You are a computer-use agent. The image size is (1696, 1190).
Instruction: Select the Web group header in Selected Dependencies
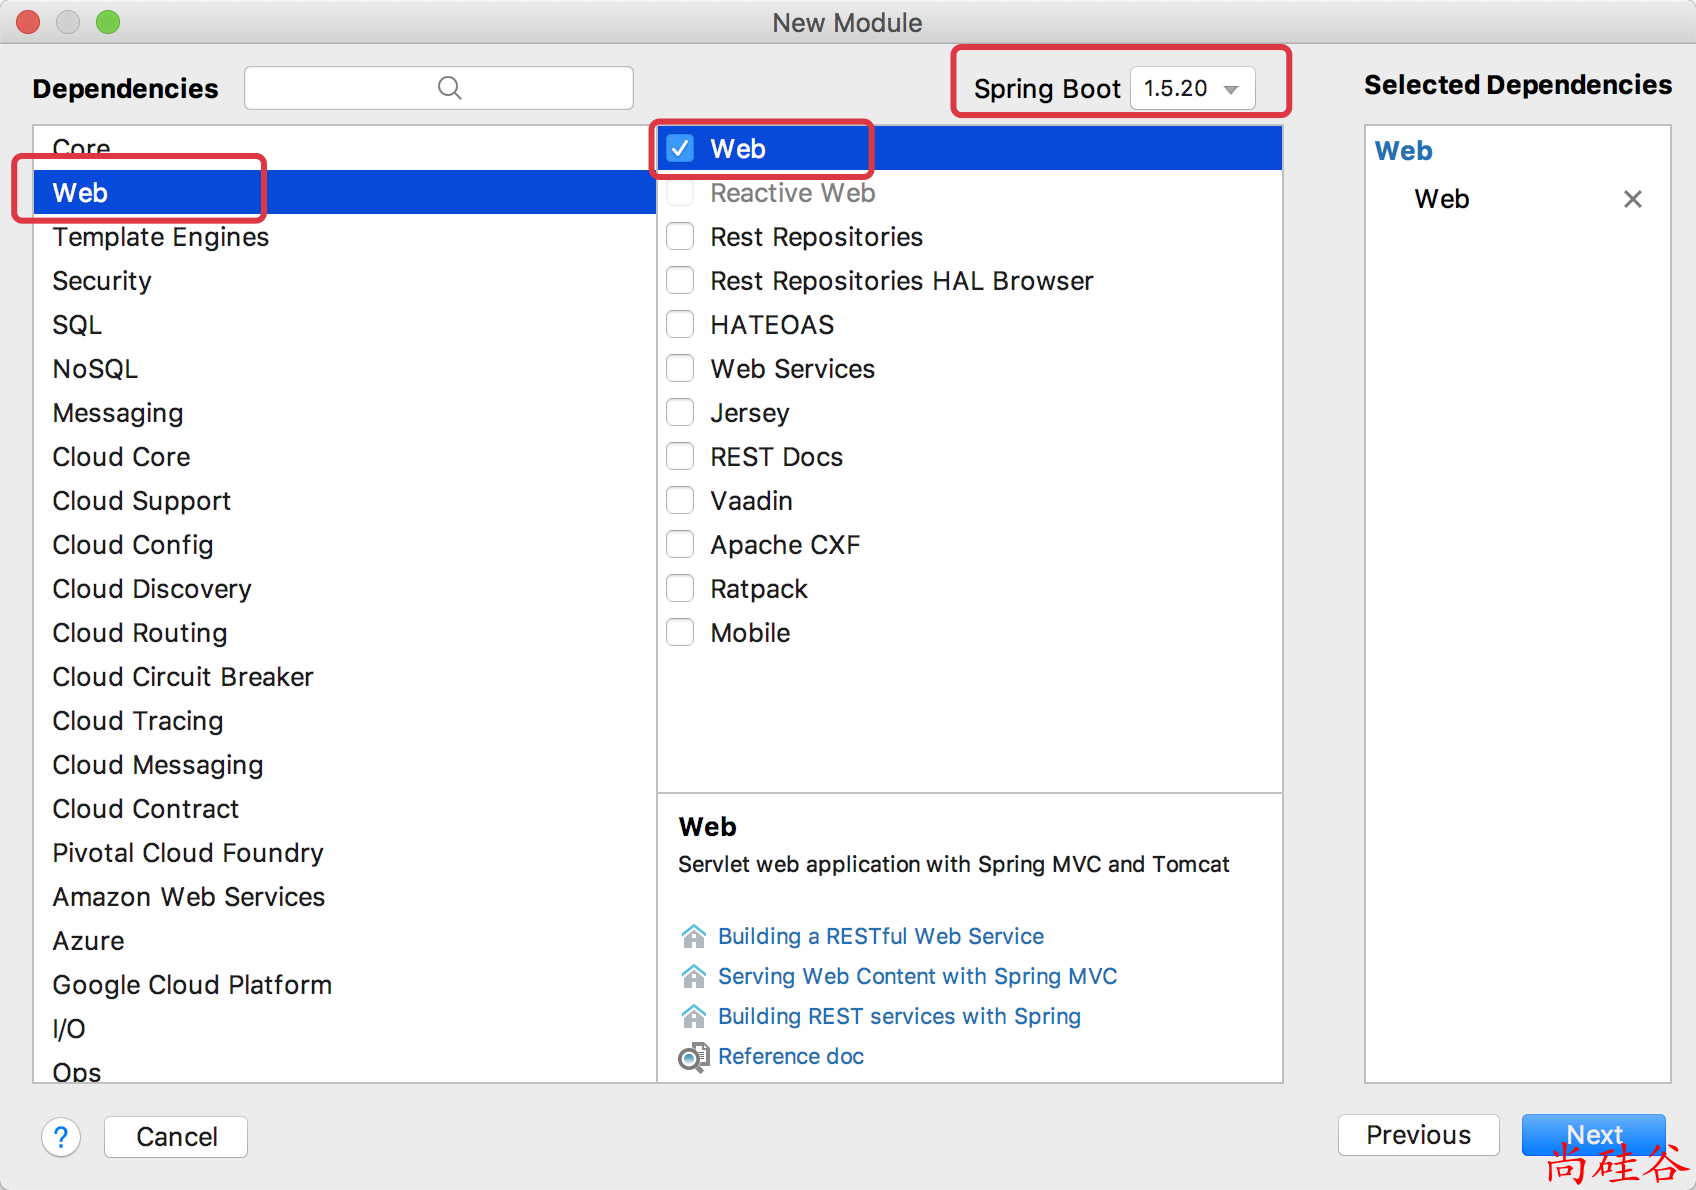pyautogui.click(x=1403, y=151)
